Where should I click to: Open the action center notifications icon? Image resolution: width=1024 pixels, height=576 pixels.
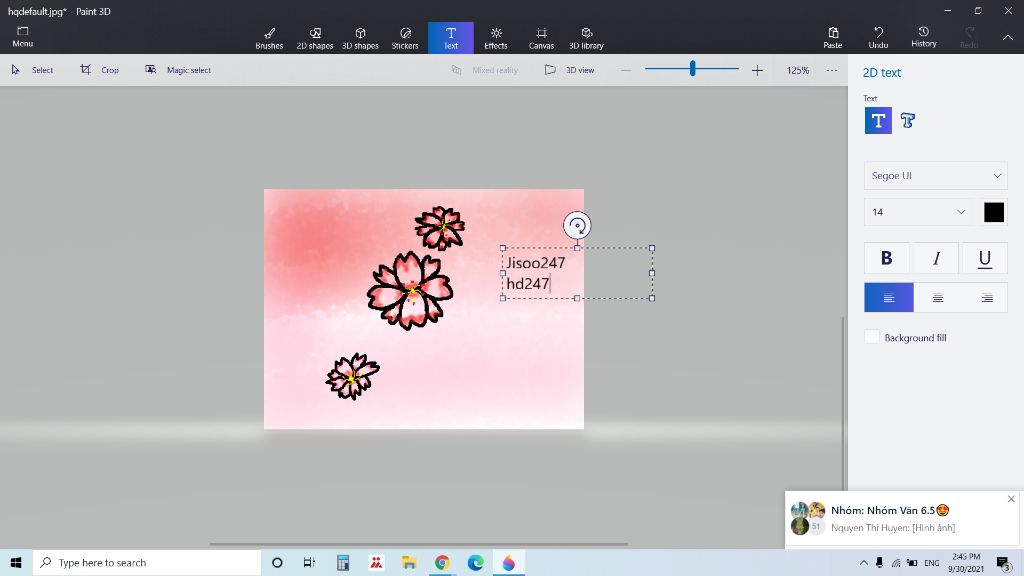tap(1003, 562)
